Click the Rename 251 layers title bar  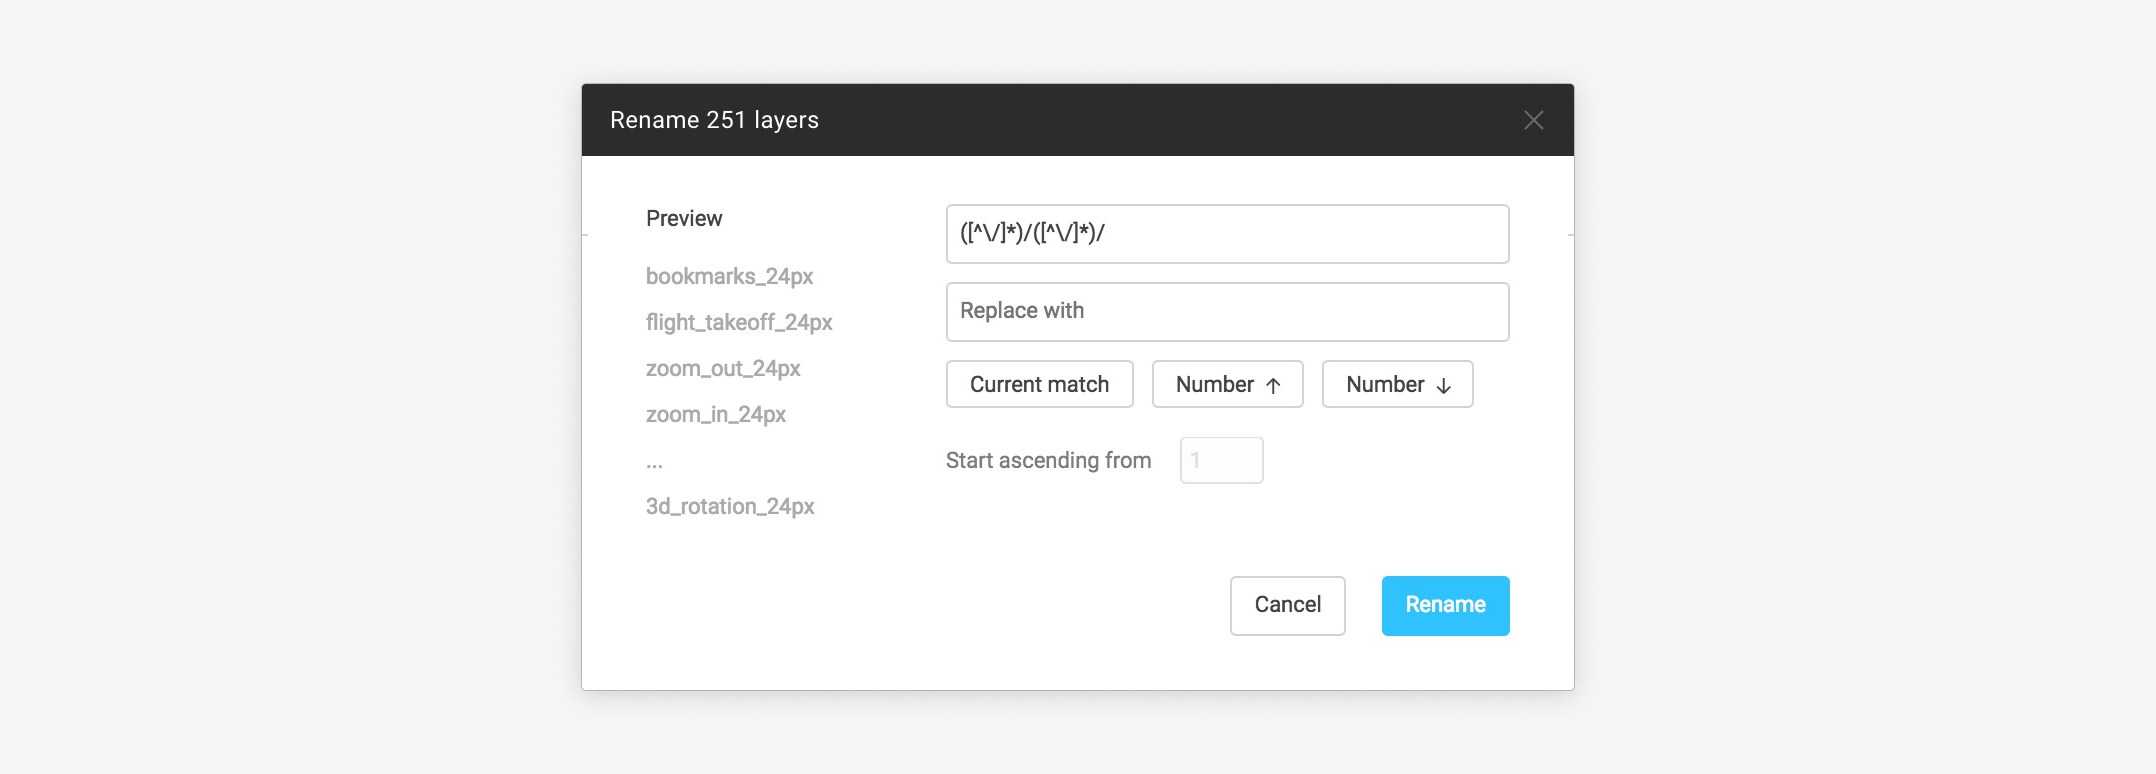(1000, 120)
